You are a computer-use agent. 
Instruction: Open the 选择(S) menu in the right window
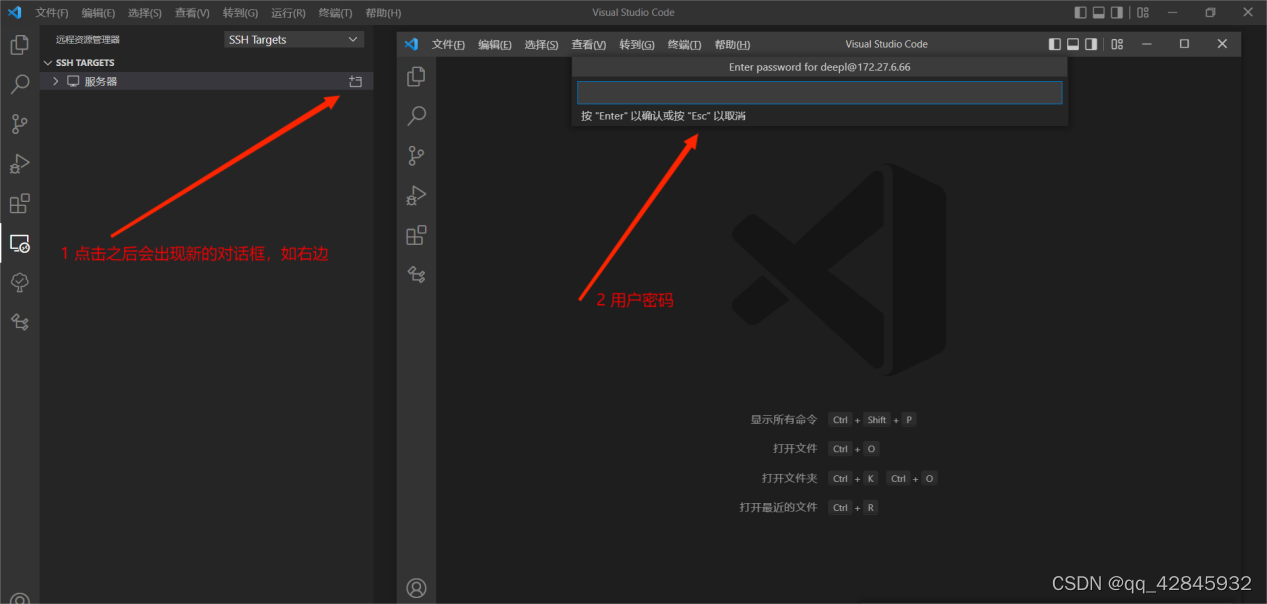pos(541,45)
